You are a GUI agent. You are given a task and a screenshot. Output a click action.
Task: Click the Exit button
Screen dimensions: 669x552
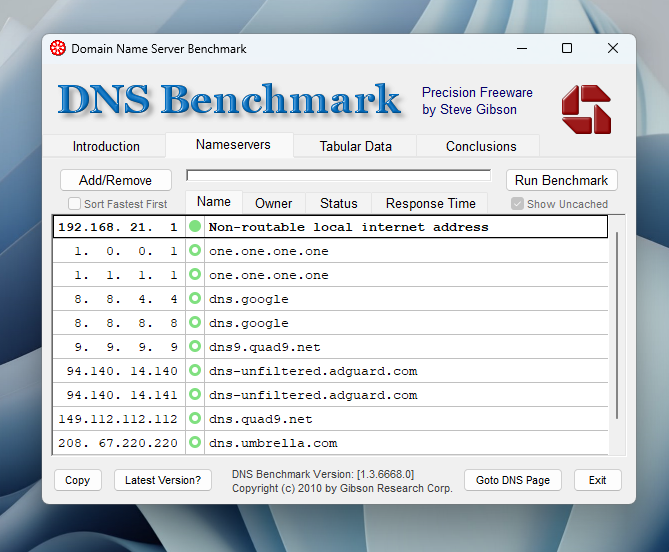coord(598,480)
